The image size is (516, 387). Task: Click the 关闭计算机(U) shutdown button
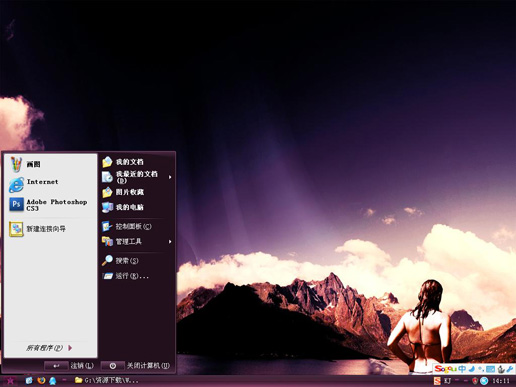click(x=135, y=366)
